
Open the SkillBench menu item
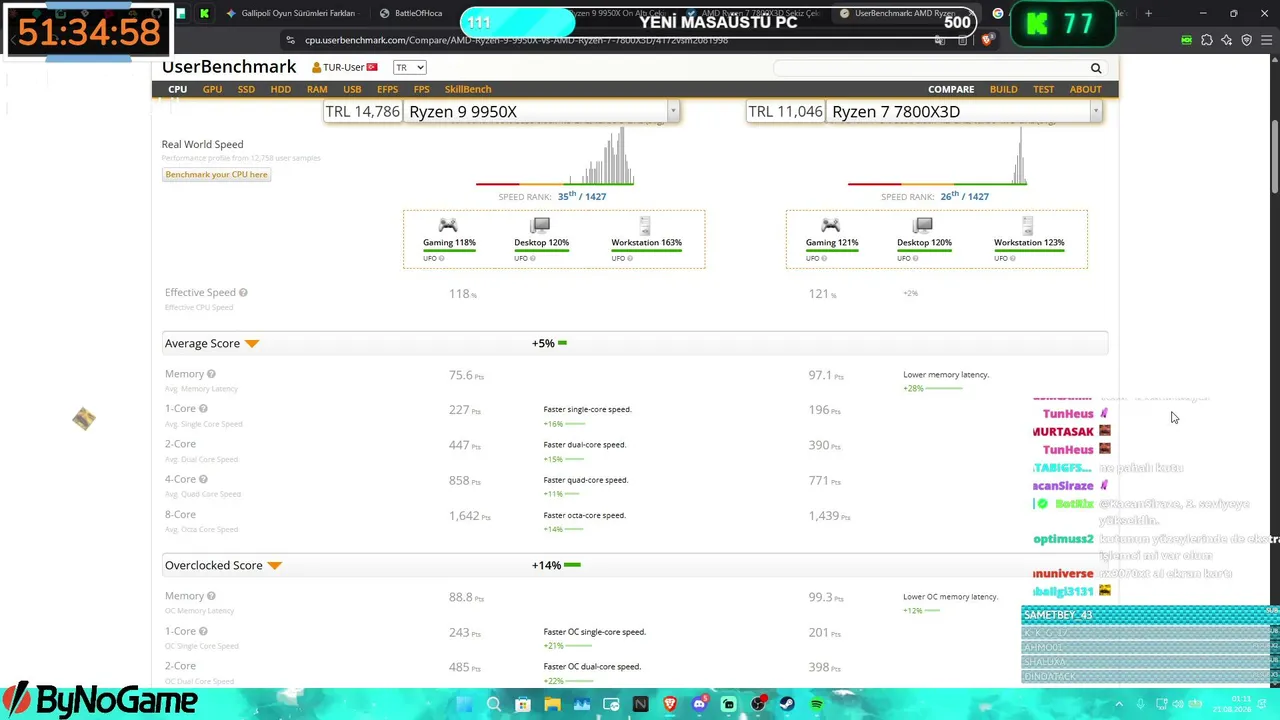coord(468,89)
